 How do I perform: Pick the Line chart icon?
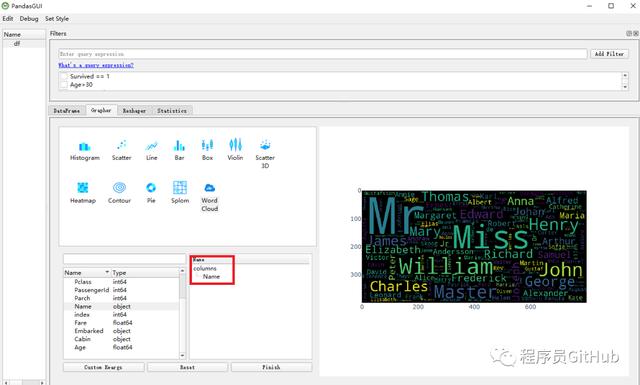click(x=151, y=145)
